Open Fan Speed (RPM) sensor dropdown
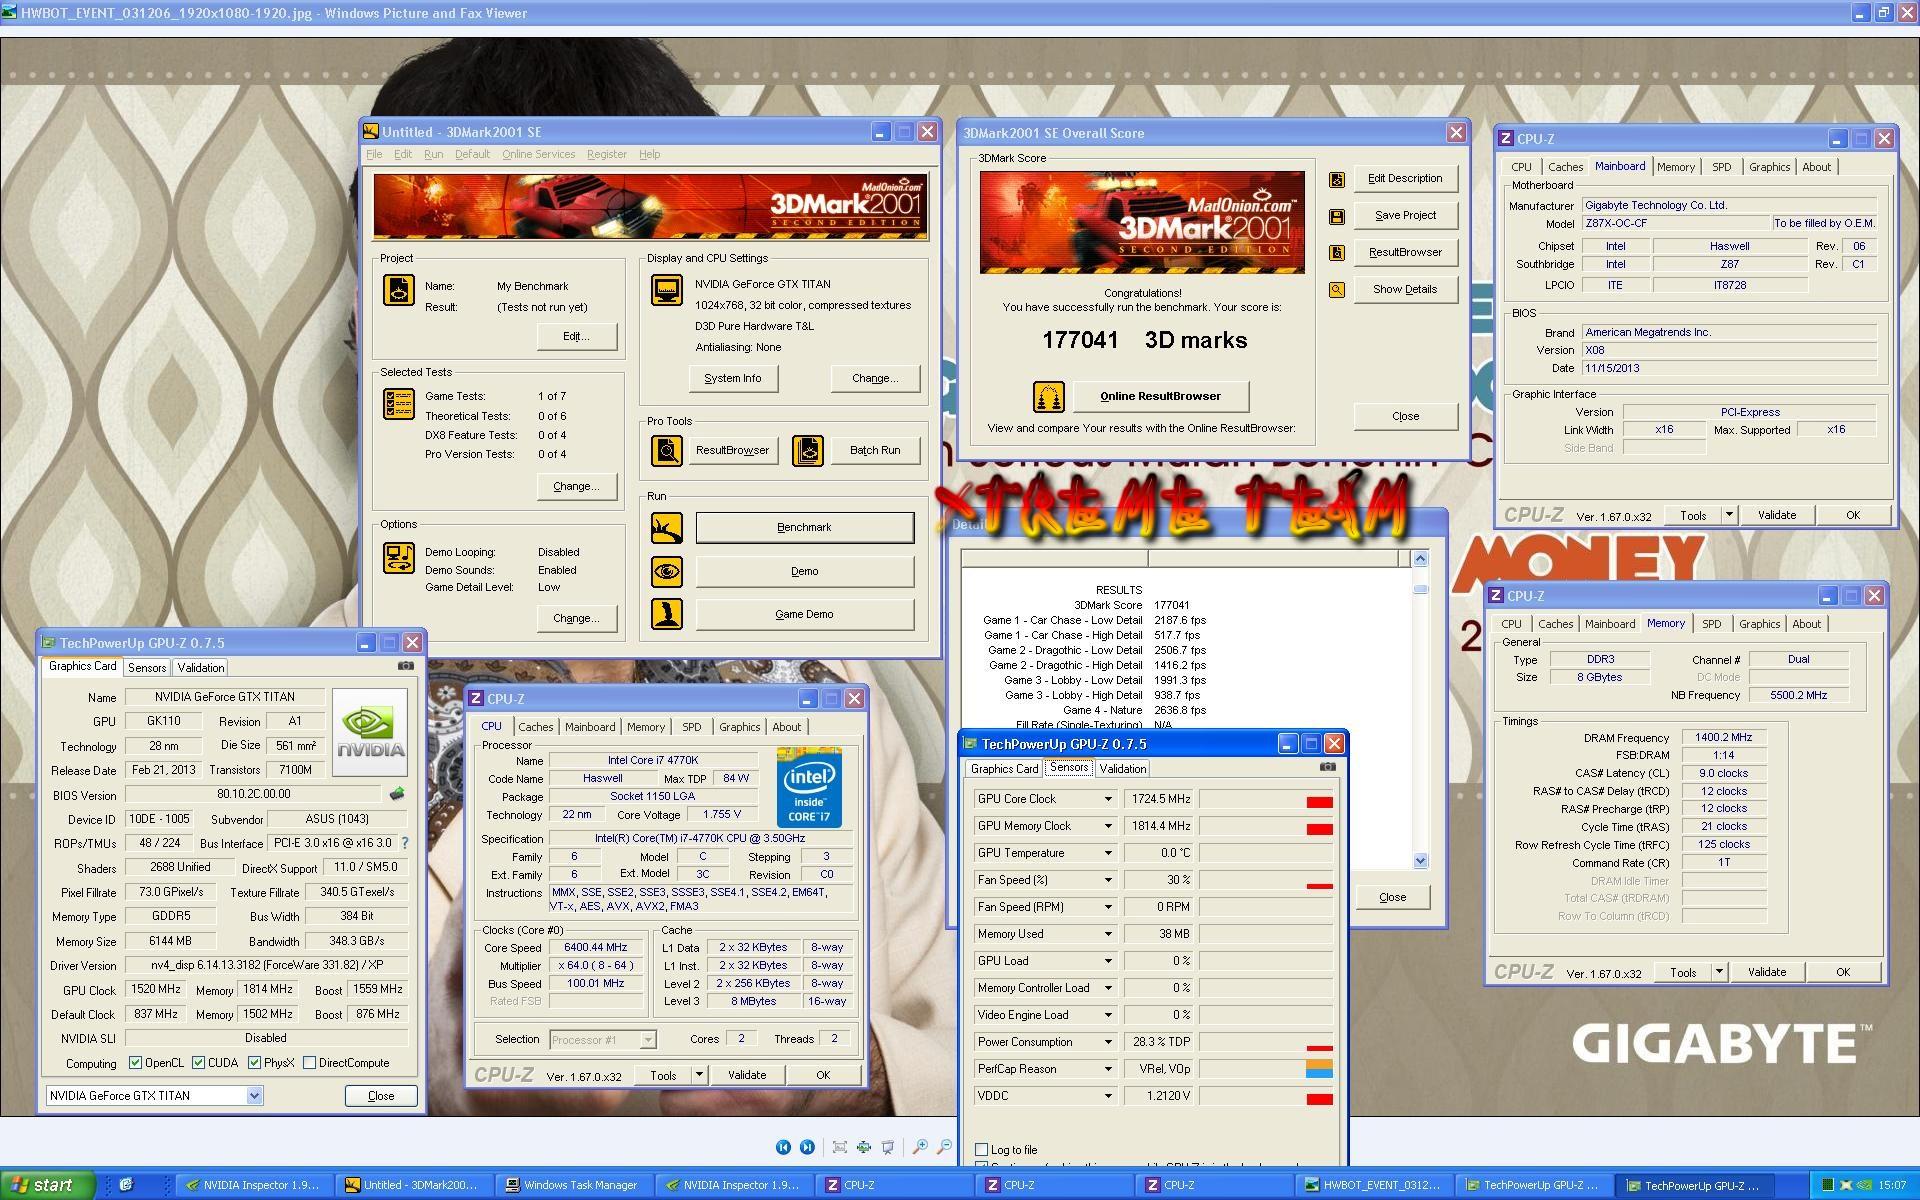The width and height of the screenshot is (1920, 1200). 1107,907
